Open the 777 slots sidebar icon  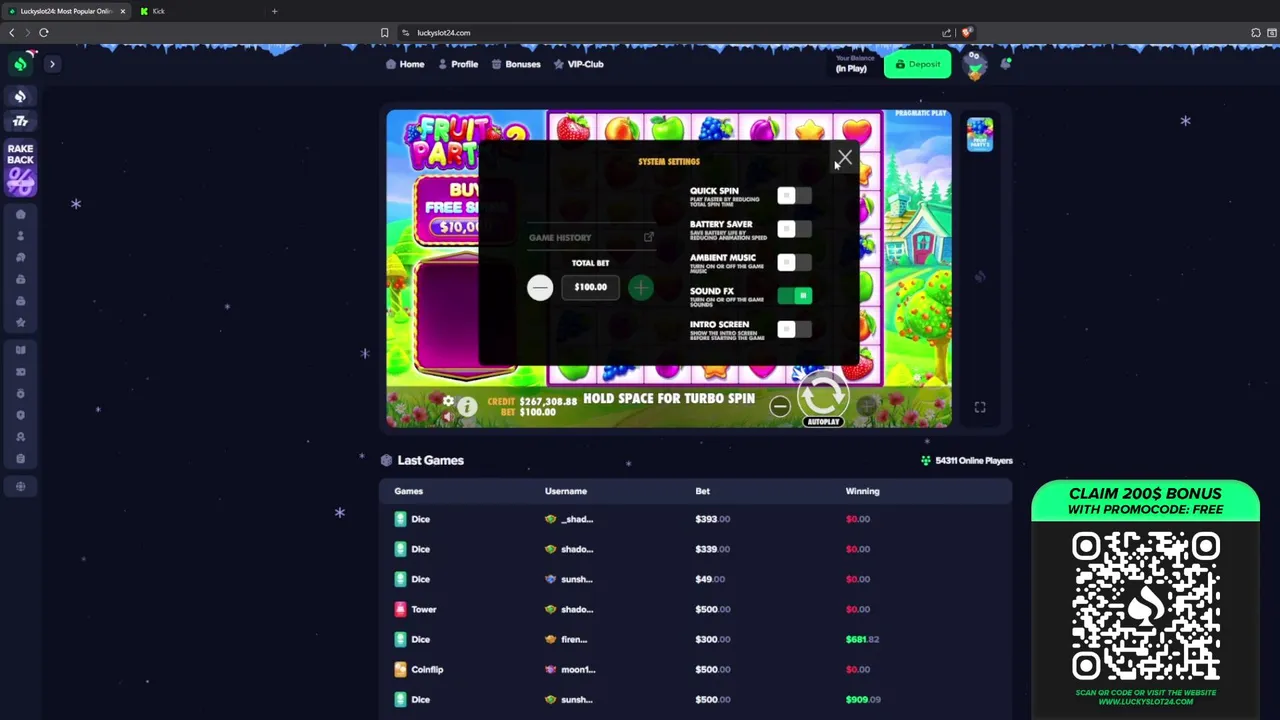coord(20,121)
